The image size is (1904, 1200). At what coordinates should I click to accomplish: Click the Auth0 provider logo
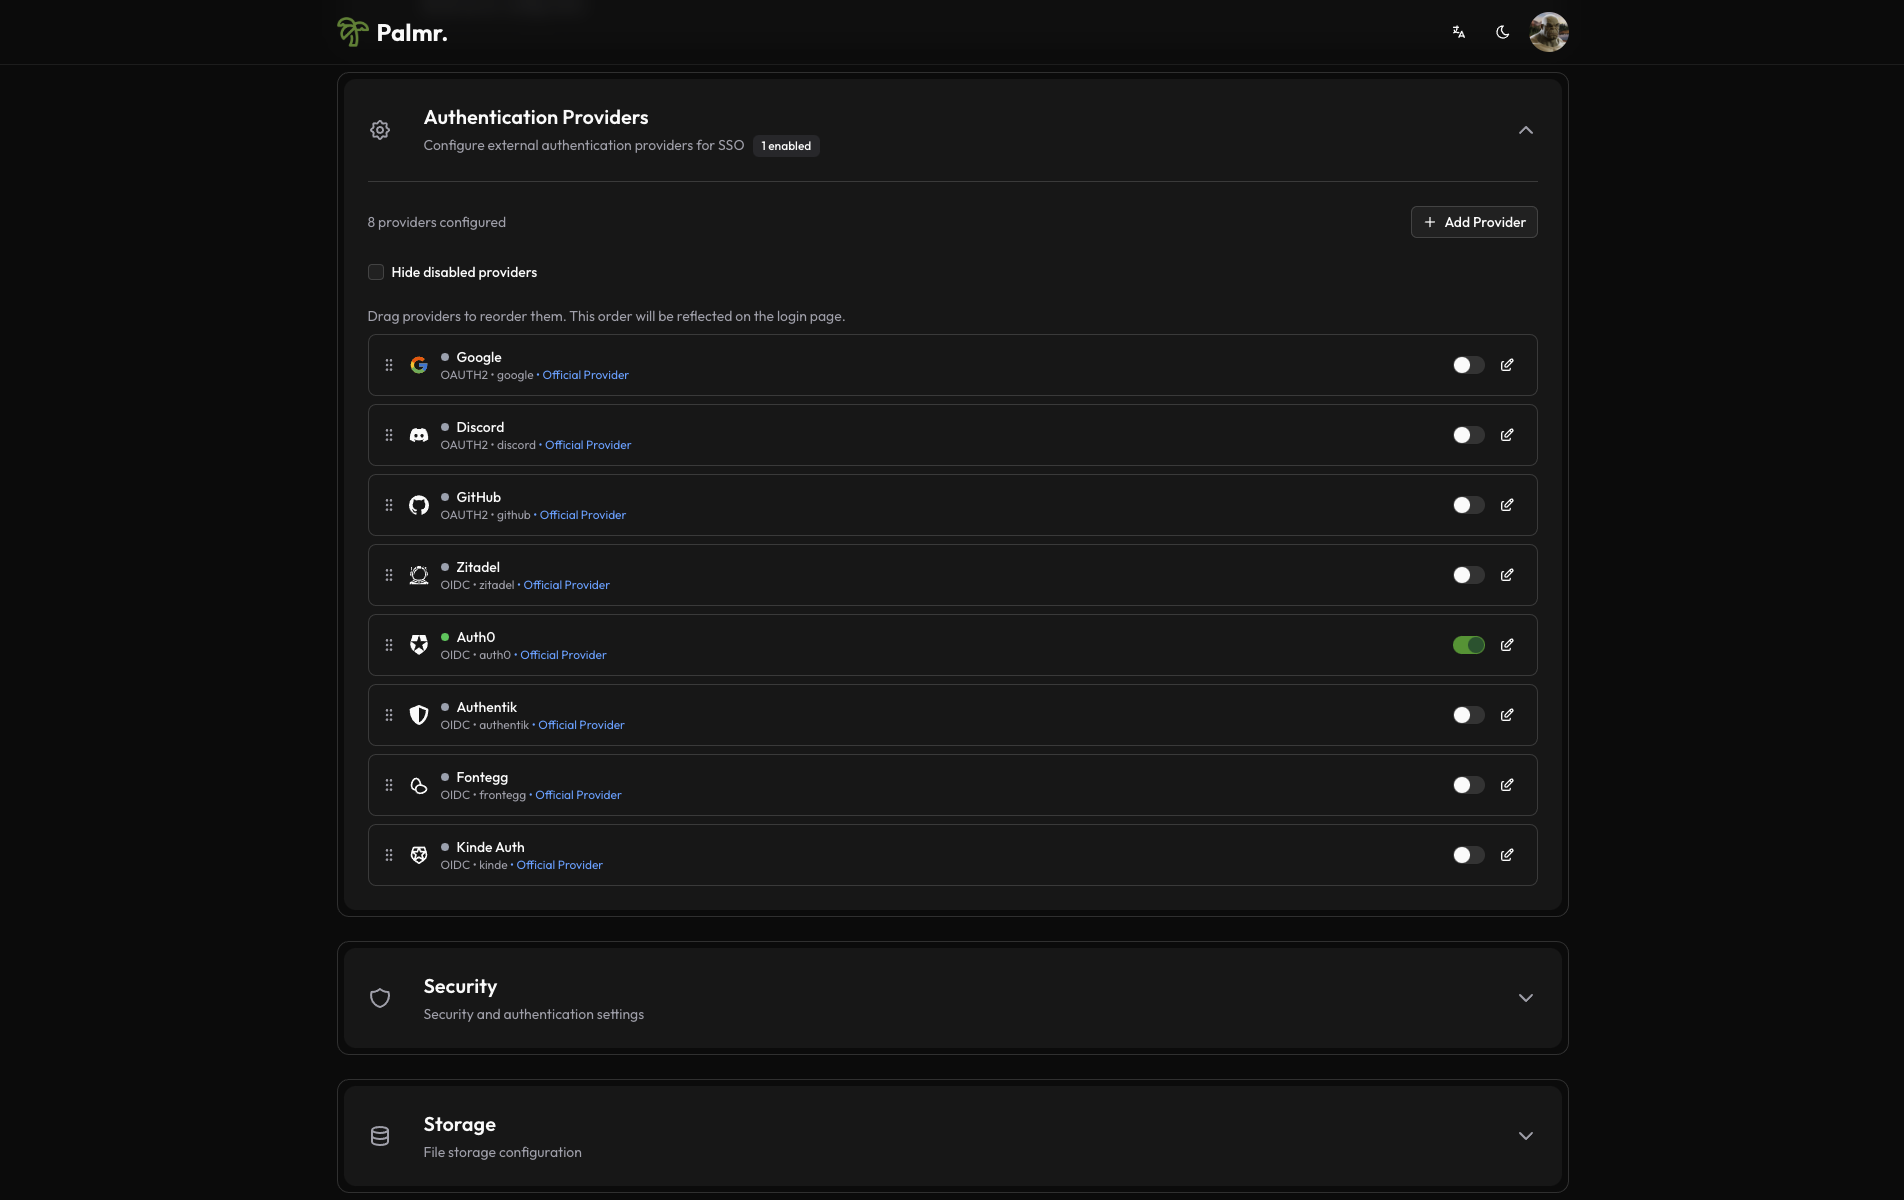coord(419,645)
